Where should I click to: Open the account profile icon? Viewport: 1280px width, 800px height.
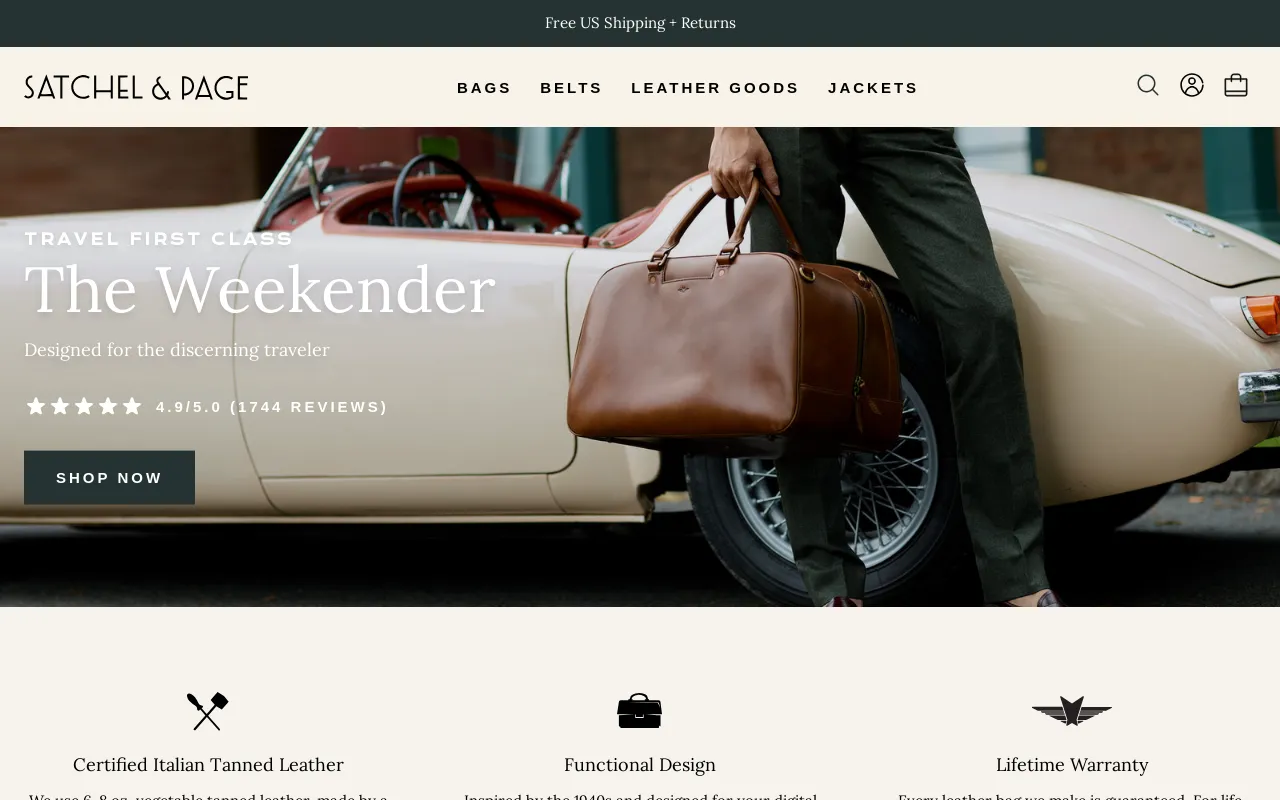pyautogui.click(x=1192, y=86)
